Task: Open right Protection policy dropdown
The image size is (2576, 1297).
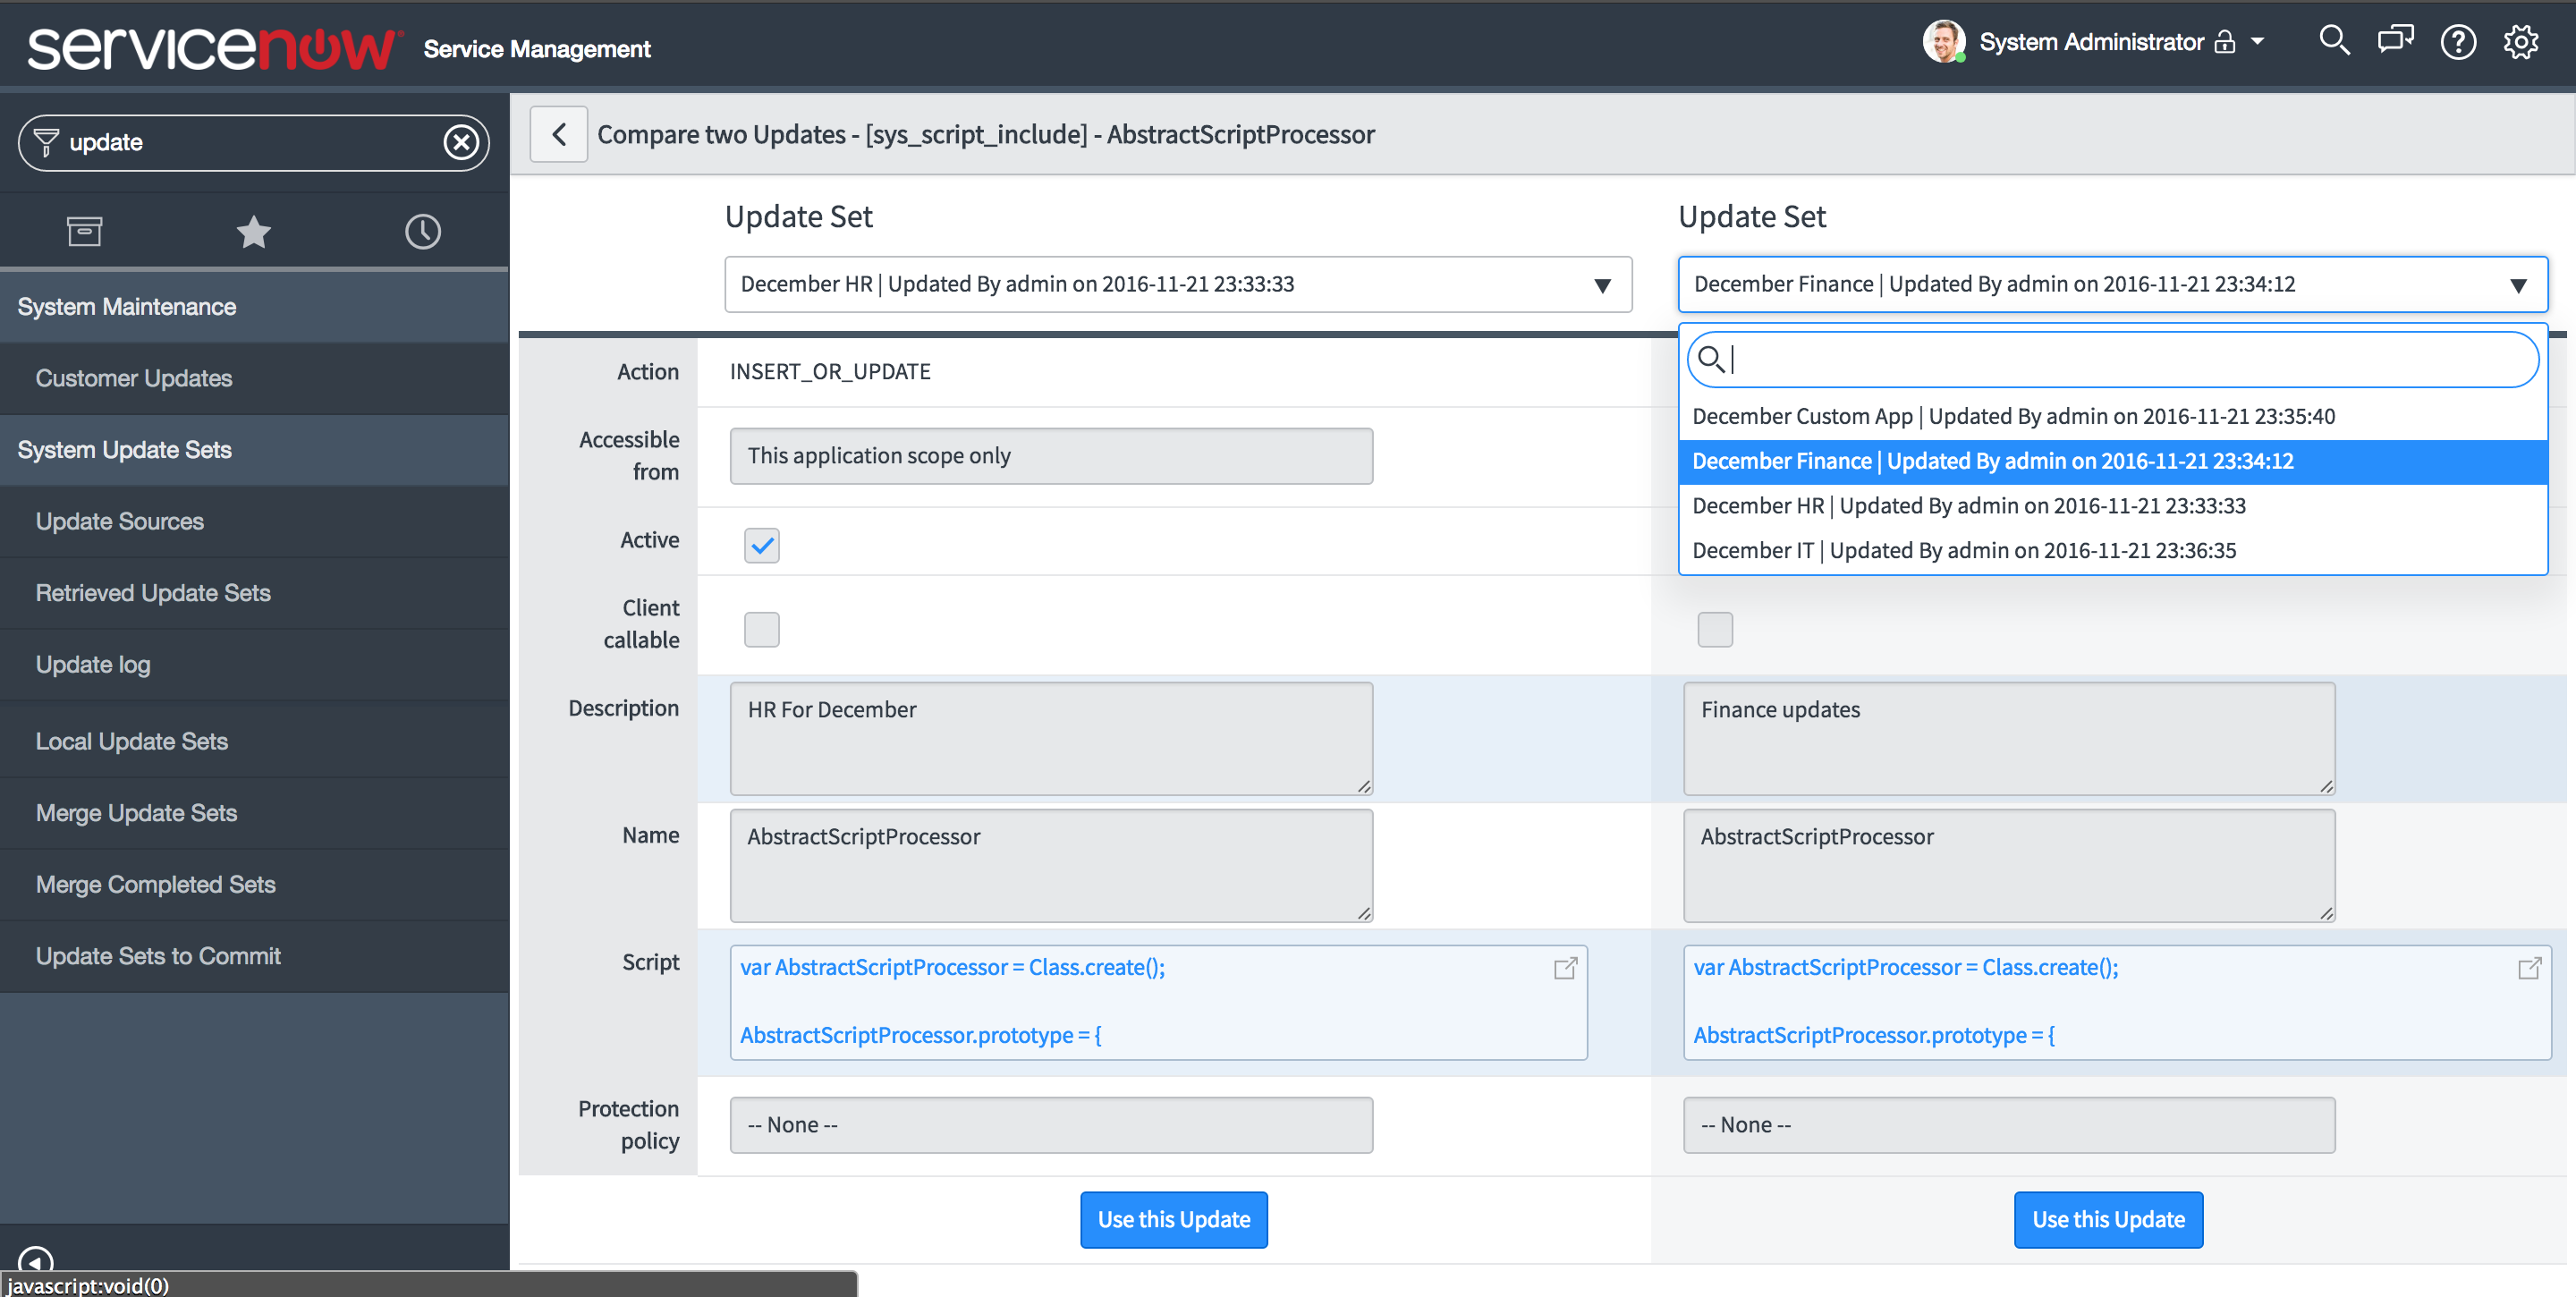Action: 2009,1125
